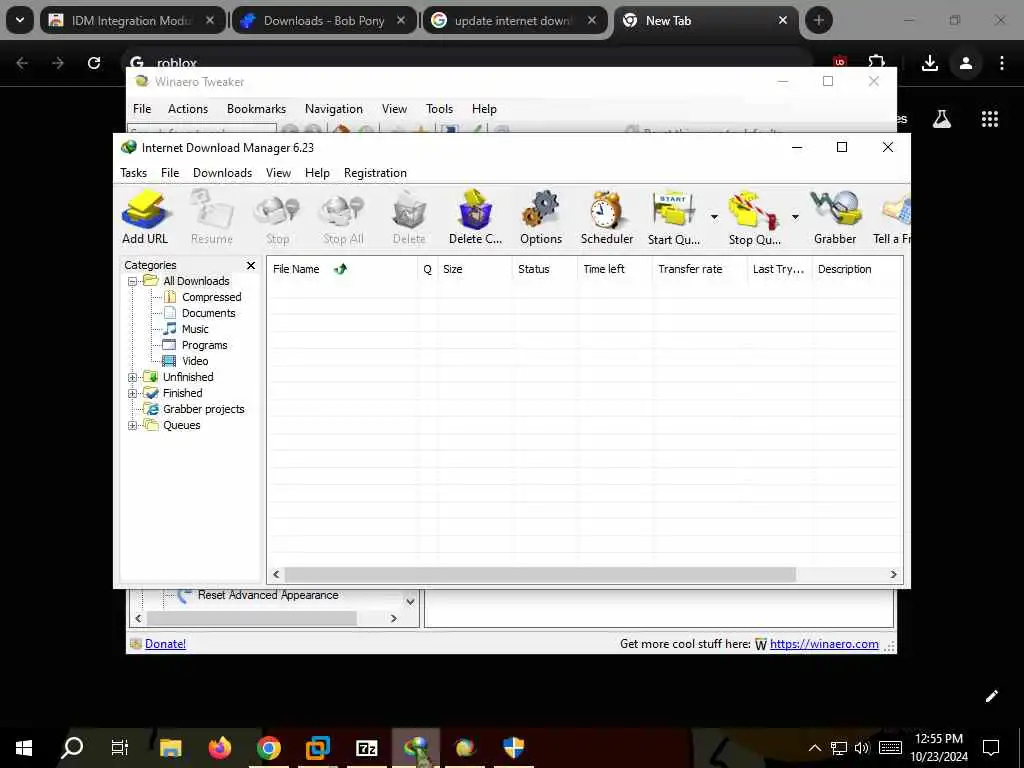Click the download list horizontal scrollbar thumb
Viewport: 1024px width, 768px height.
540,575
